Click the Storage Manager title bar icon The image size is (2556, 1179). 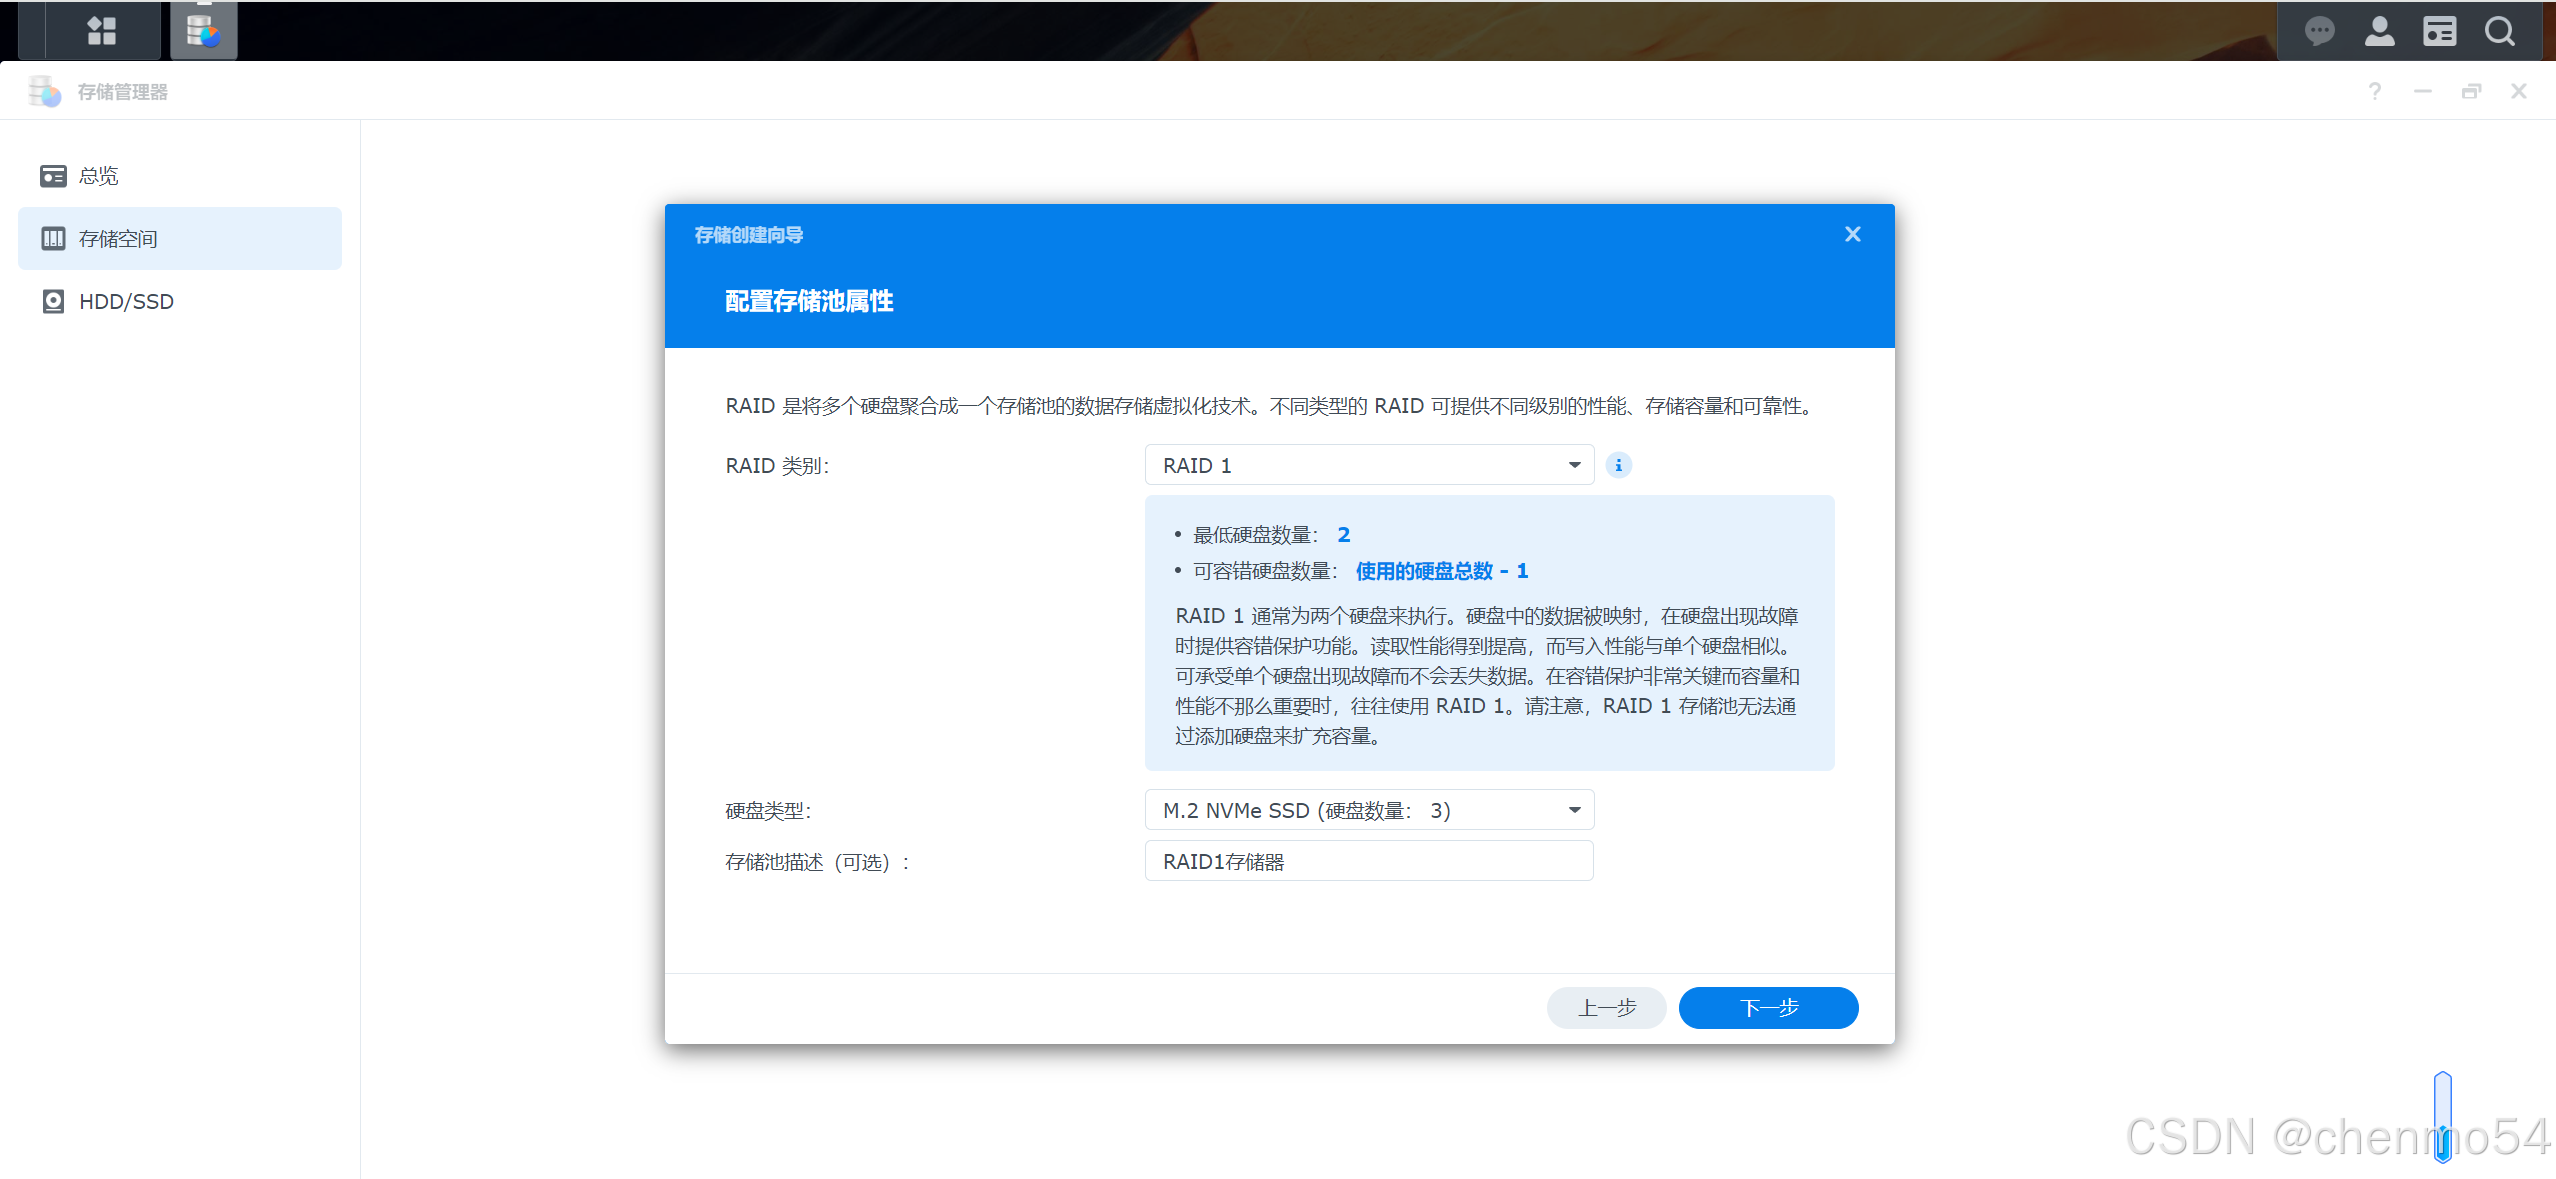(x=45, y=92)
